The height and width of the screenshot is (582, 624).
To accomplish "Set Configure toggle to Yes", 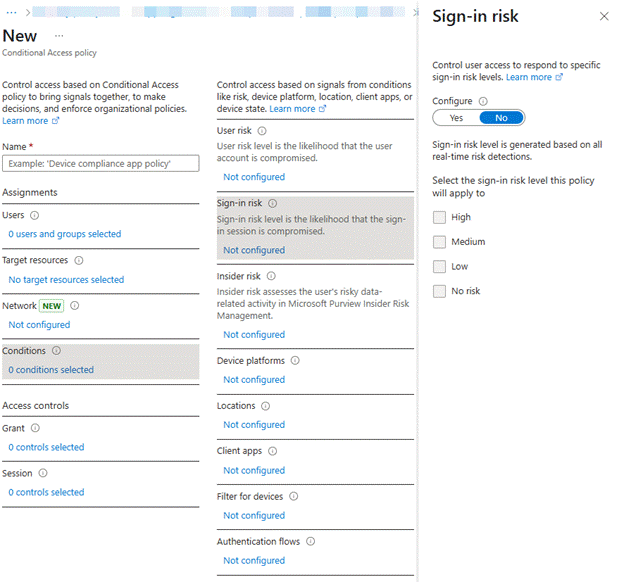I will 456,118.
